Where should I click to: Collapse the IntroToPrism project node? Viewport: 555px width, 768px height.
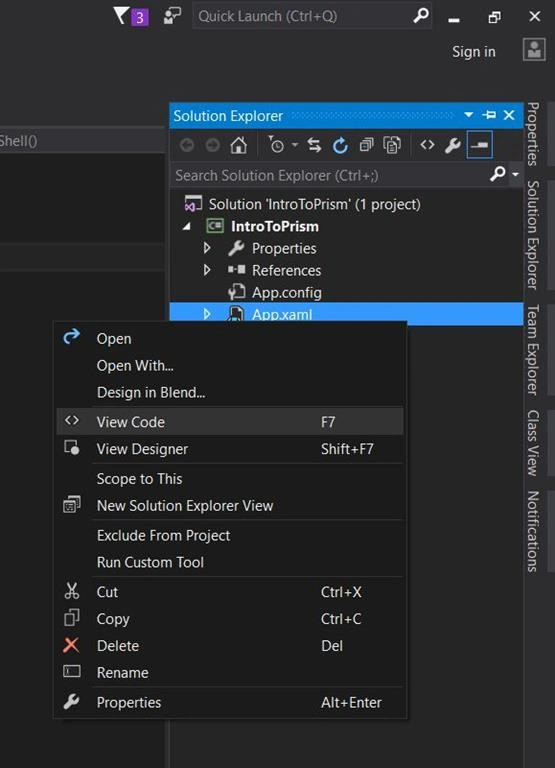tap(187, 226)
